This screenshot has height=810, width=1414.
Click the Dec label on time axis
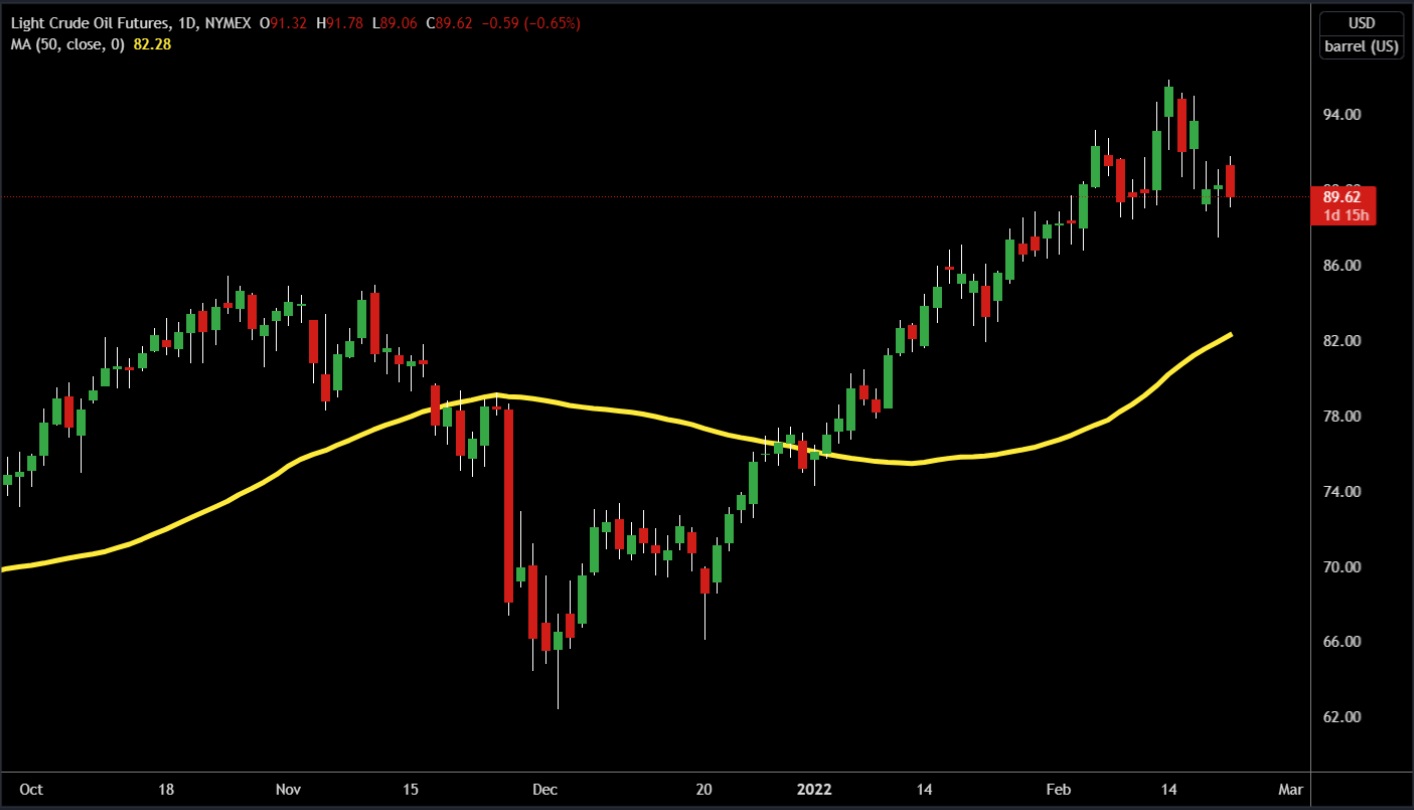pyautogui.click(x=545, y=789)
